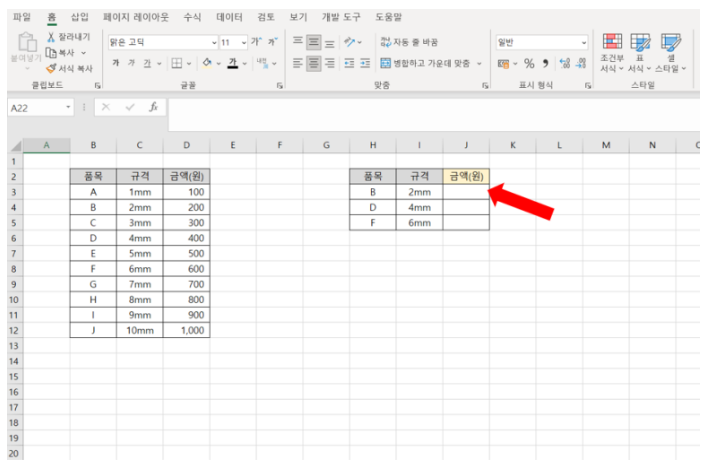Viewport: 710px width, 468px height.
Task: Toggle middle vertical alignment
Action: click(313, 42)
